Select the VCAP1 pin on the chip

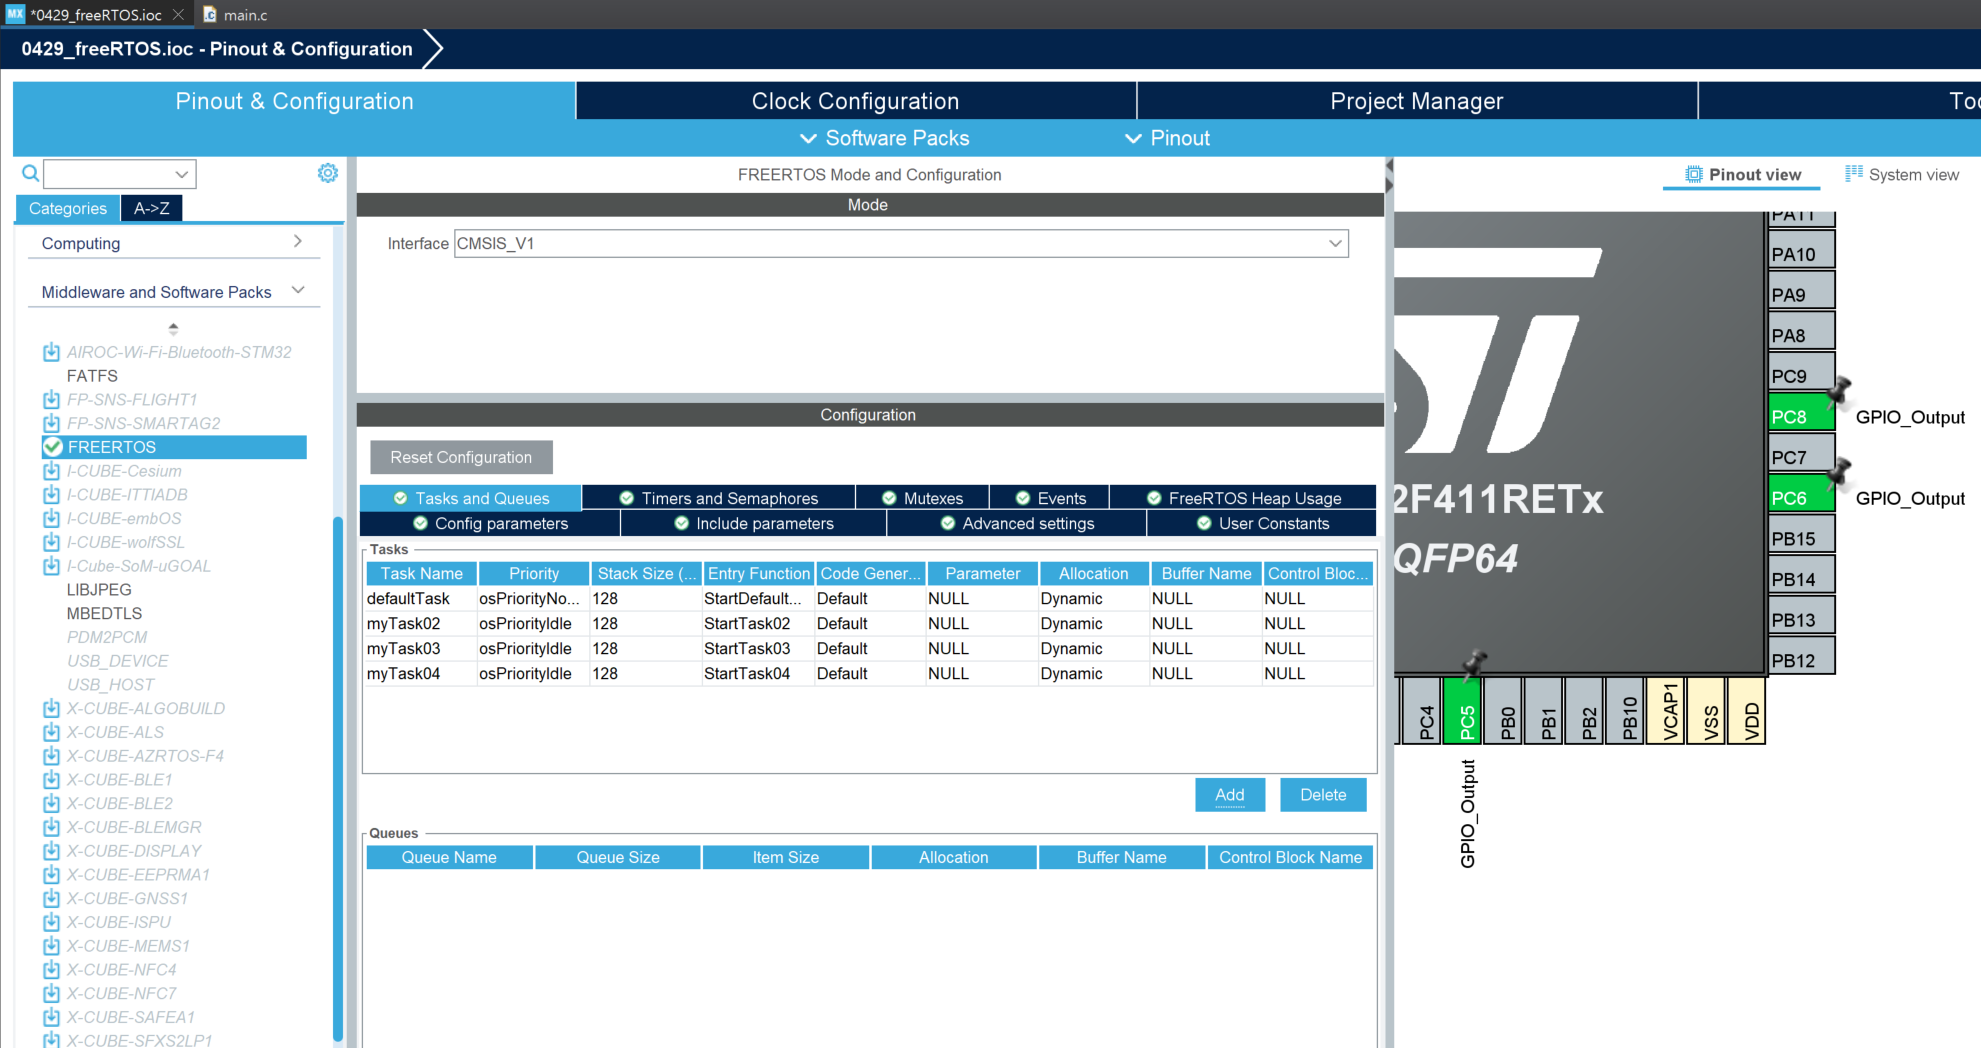(x=1667, y=711)
